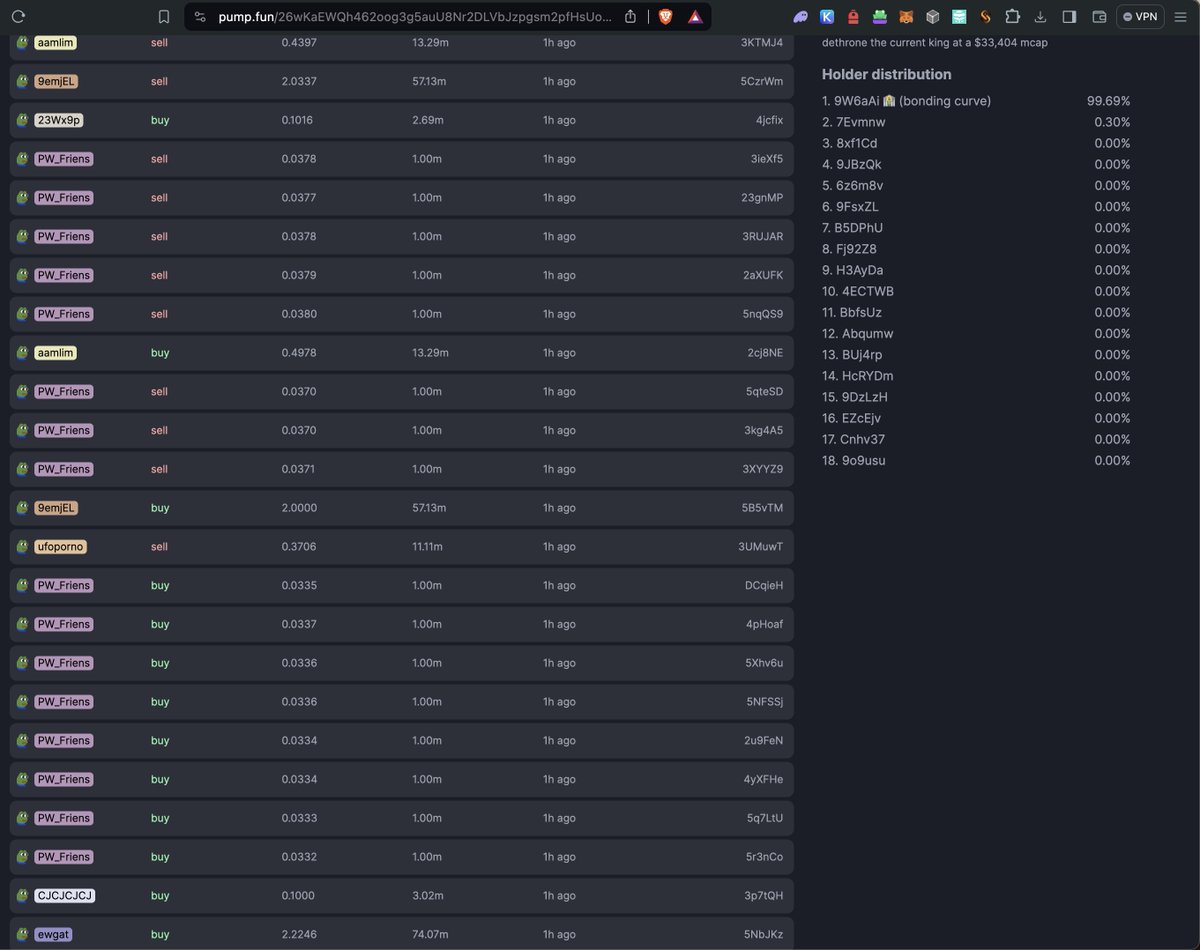Open PW_Friens profile in the 0.0332 buy row
The image size is (1200, 950).
(x=64, y=857)
